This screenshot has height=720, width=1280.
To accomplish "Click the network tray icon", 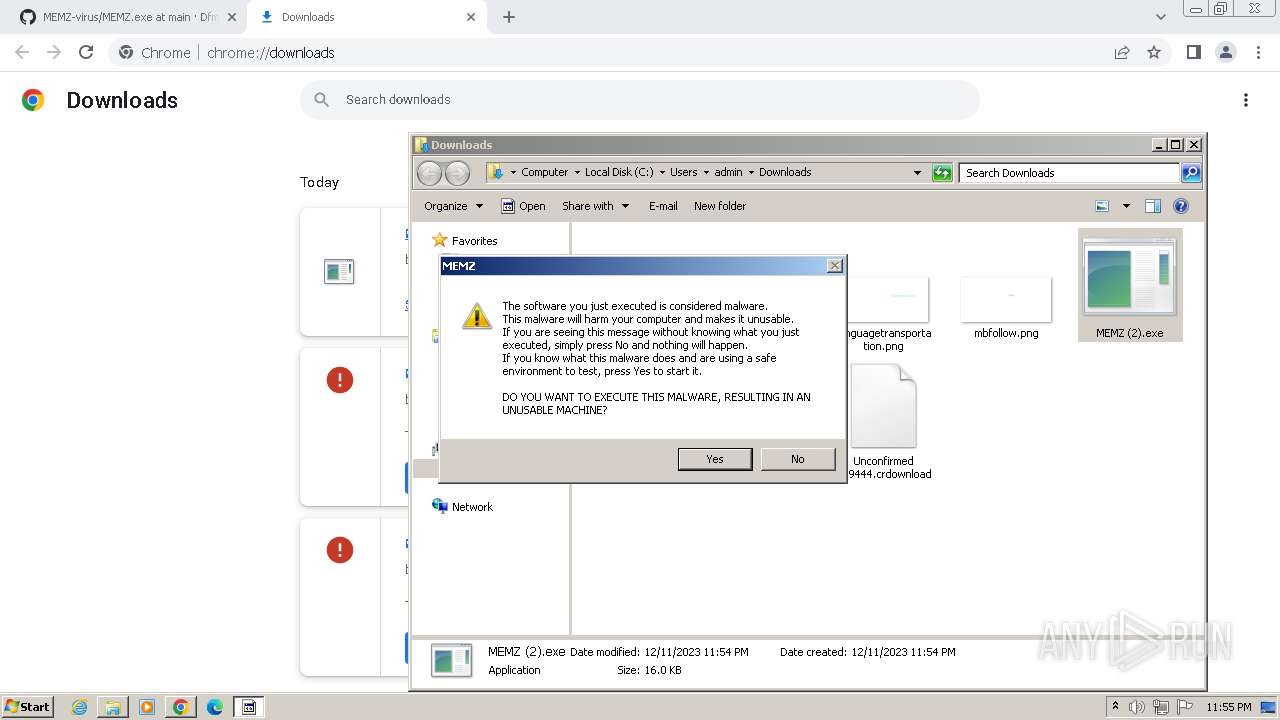I will [1161, 707].
